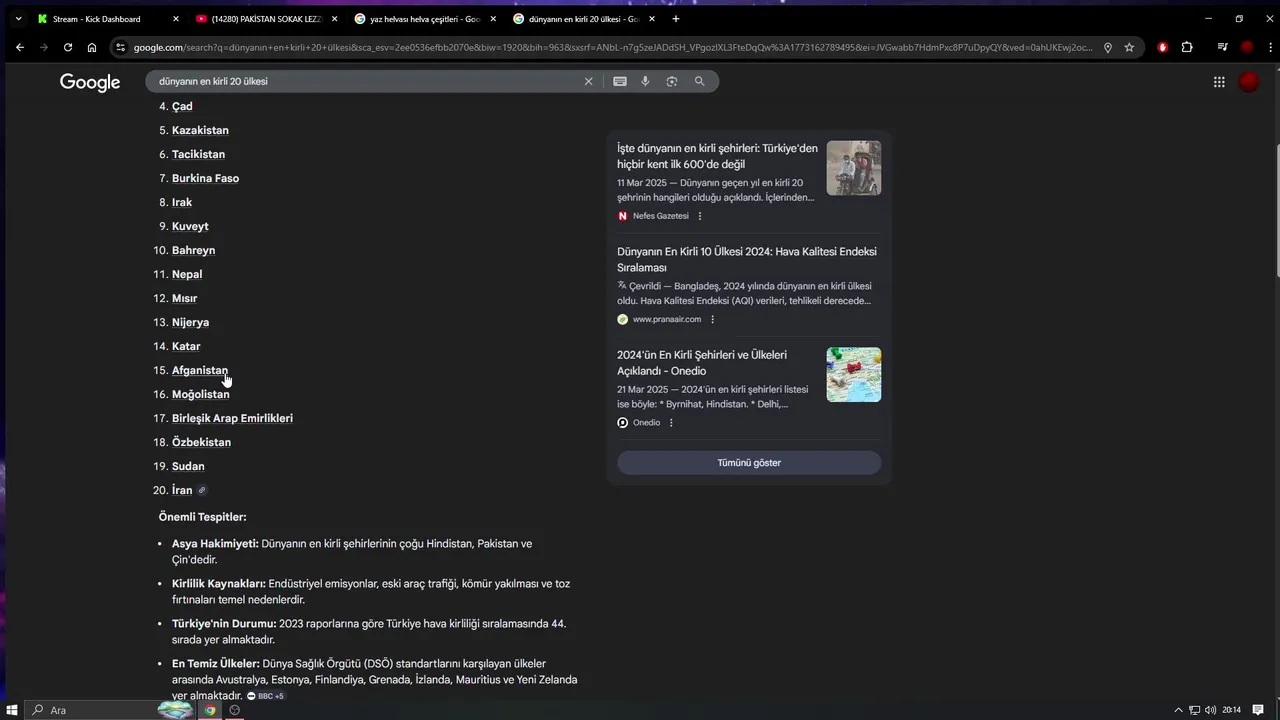Click the browser address bar URL

(x=612, y=47)
